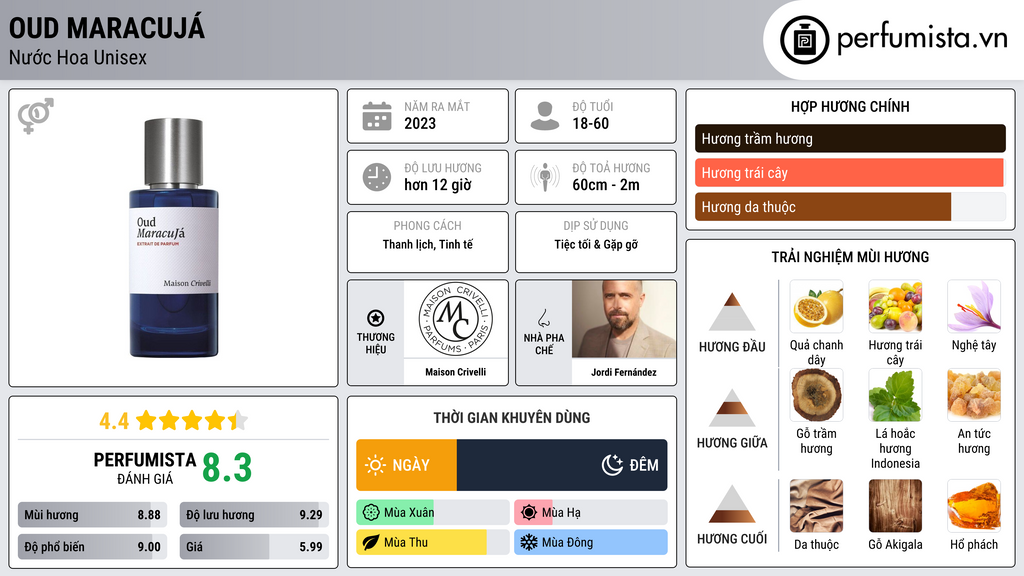Viewport: 1024px width, 576px height.
Task: Click the Giá 5.99 score bar
Action: tap(254, 547)
